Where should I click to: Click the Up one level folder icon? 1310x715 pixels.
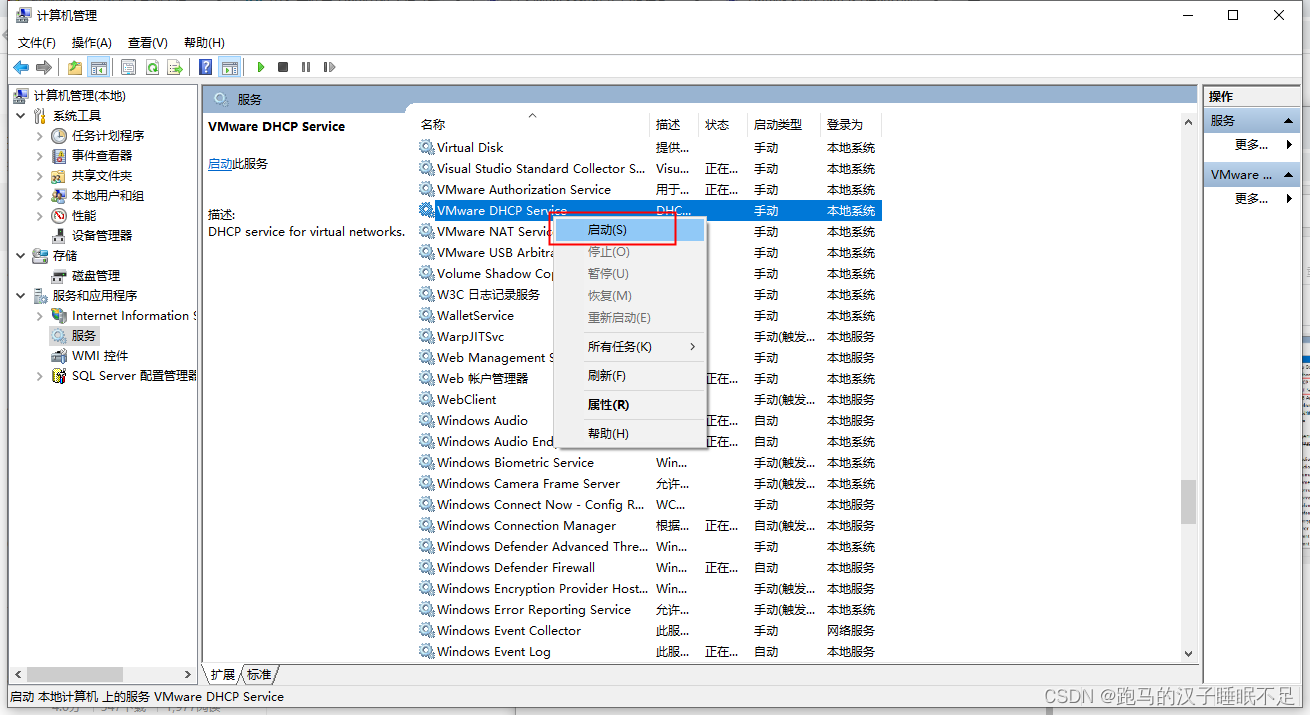tap(75, 67)
